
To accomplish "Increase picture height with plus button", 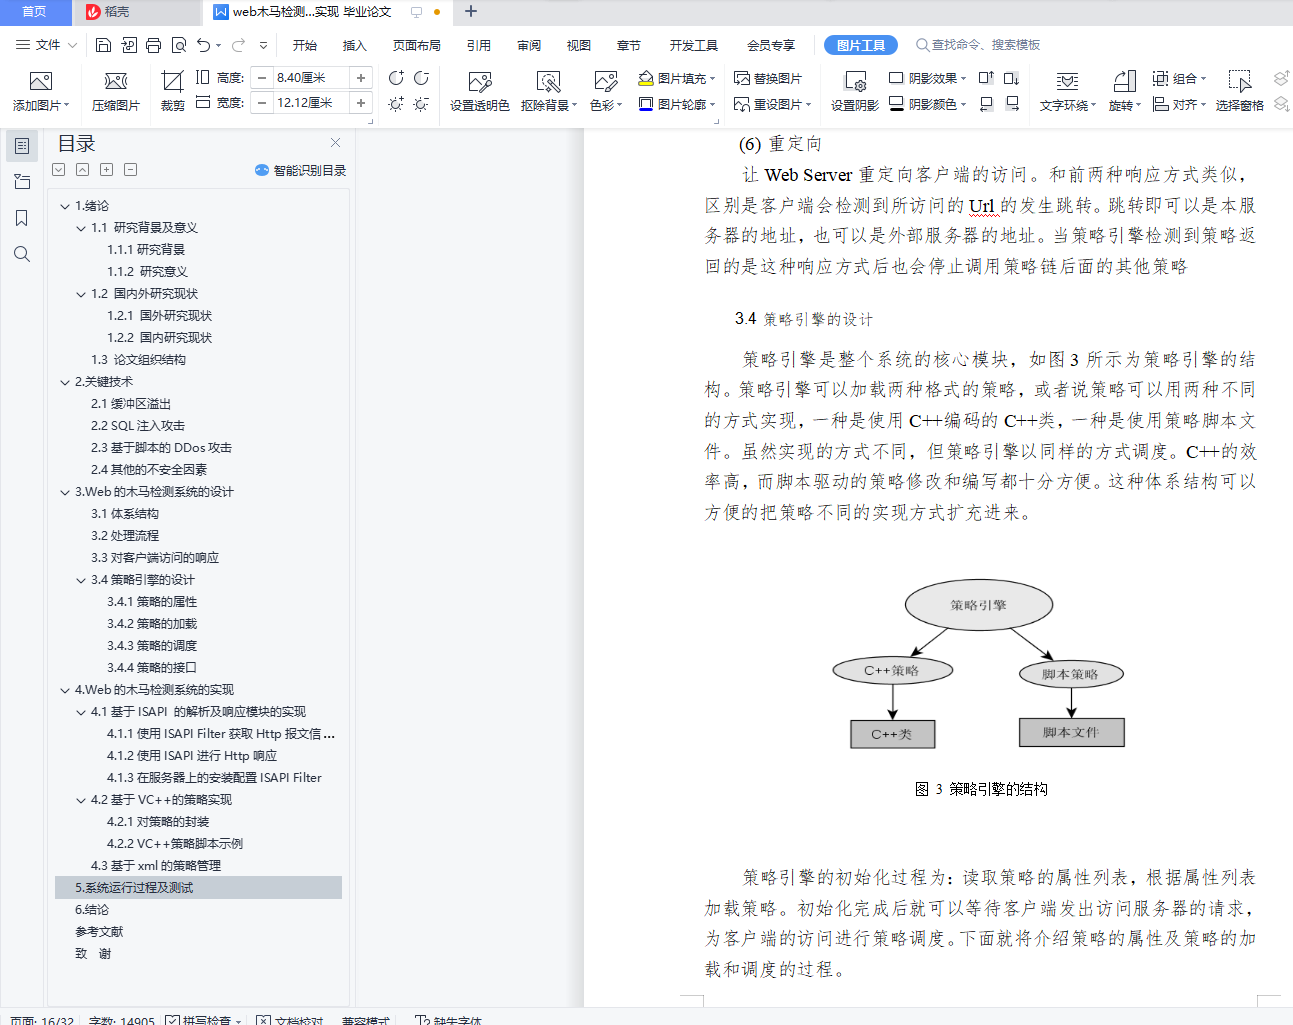I will point(361,77).
